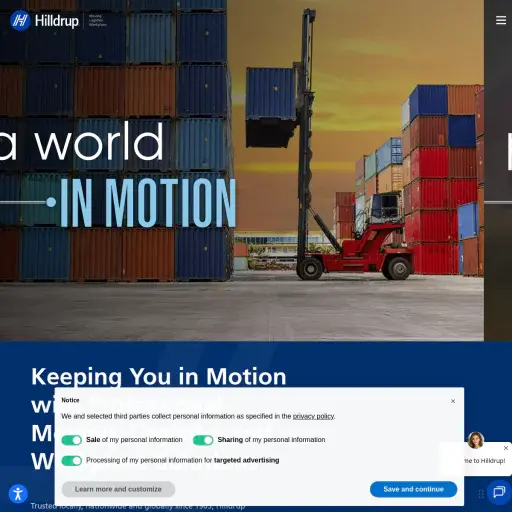The height and width of the screenshot is (512, 512).
Task: Click the welcome to Hilldrup chat message
Action: (484, 461)
